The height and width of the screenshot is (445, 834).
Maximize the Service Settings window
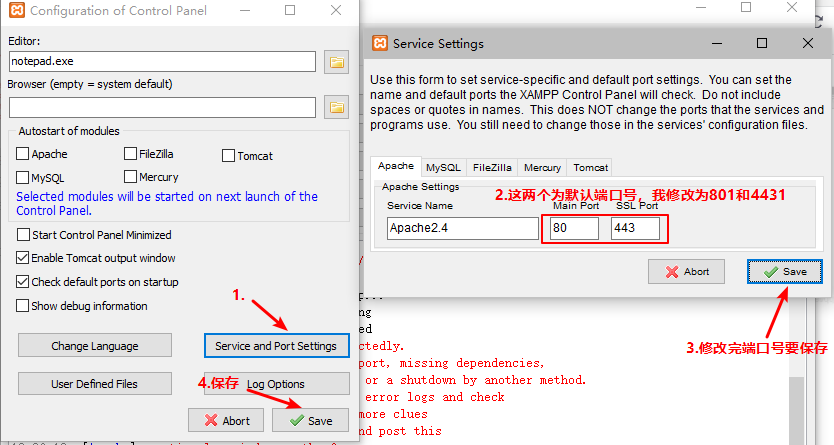(762, 43)
